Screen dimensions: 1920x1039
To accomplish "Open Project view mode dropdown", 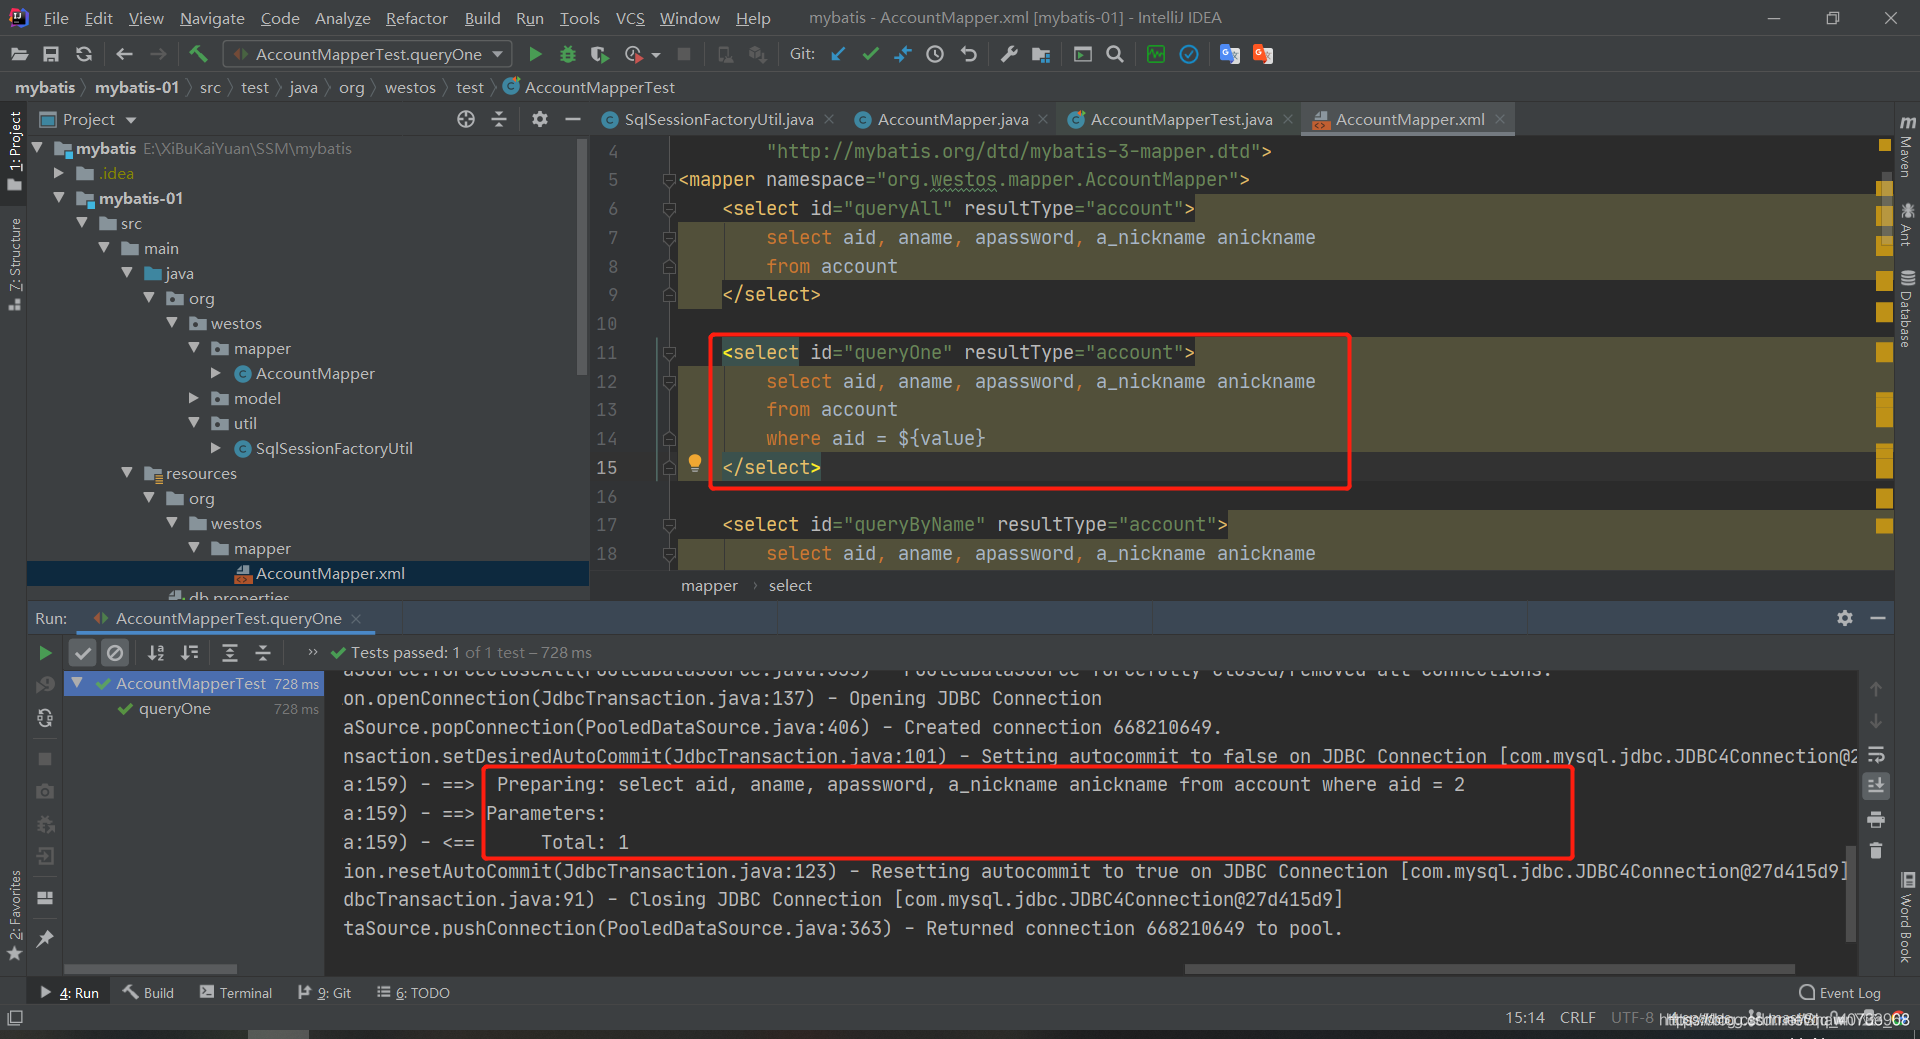I will click(131, 120).
